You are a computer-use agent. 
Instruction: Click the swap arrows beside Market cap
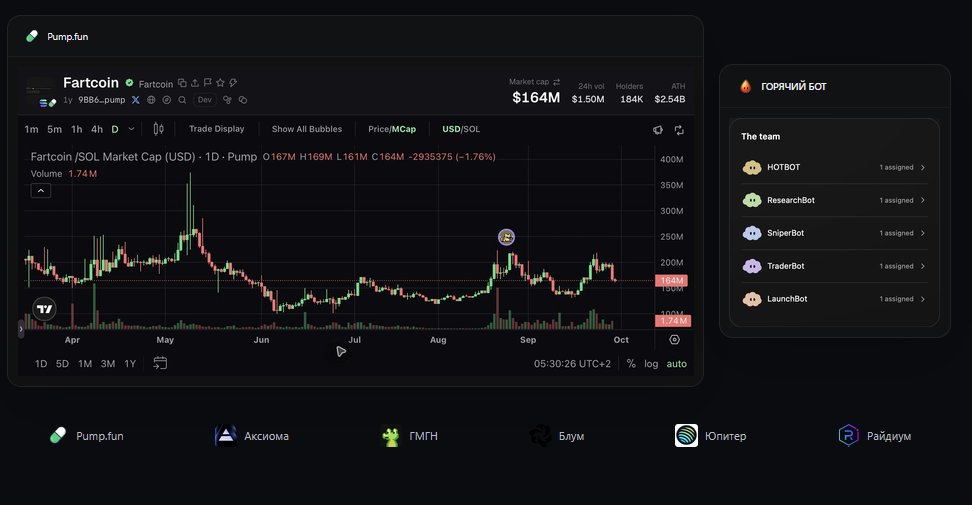point(556,82)
